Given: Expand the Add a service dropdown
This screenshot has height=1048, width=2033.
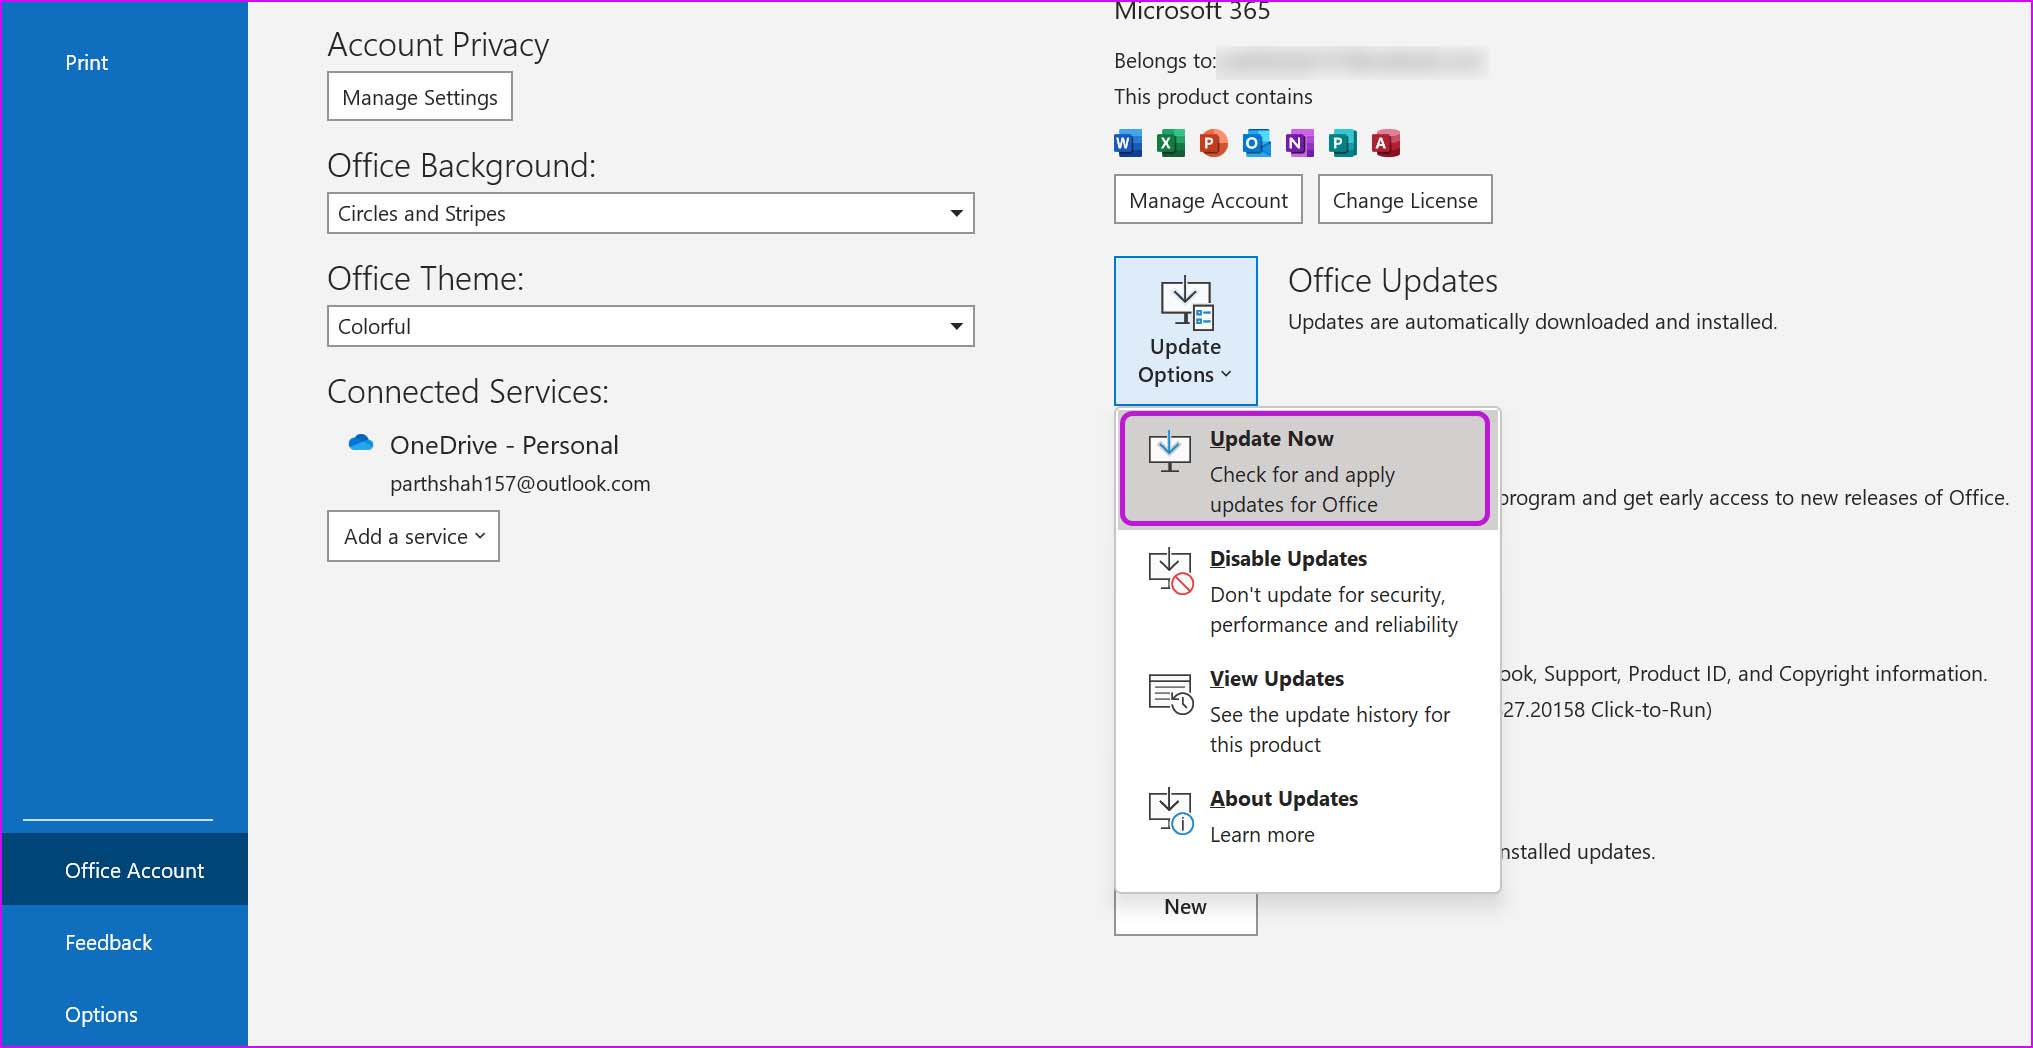Looking at the screenshot, I should [412, 536].
